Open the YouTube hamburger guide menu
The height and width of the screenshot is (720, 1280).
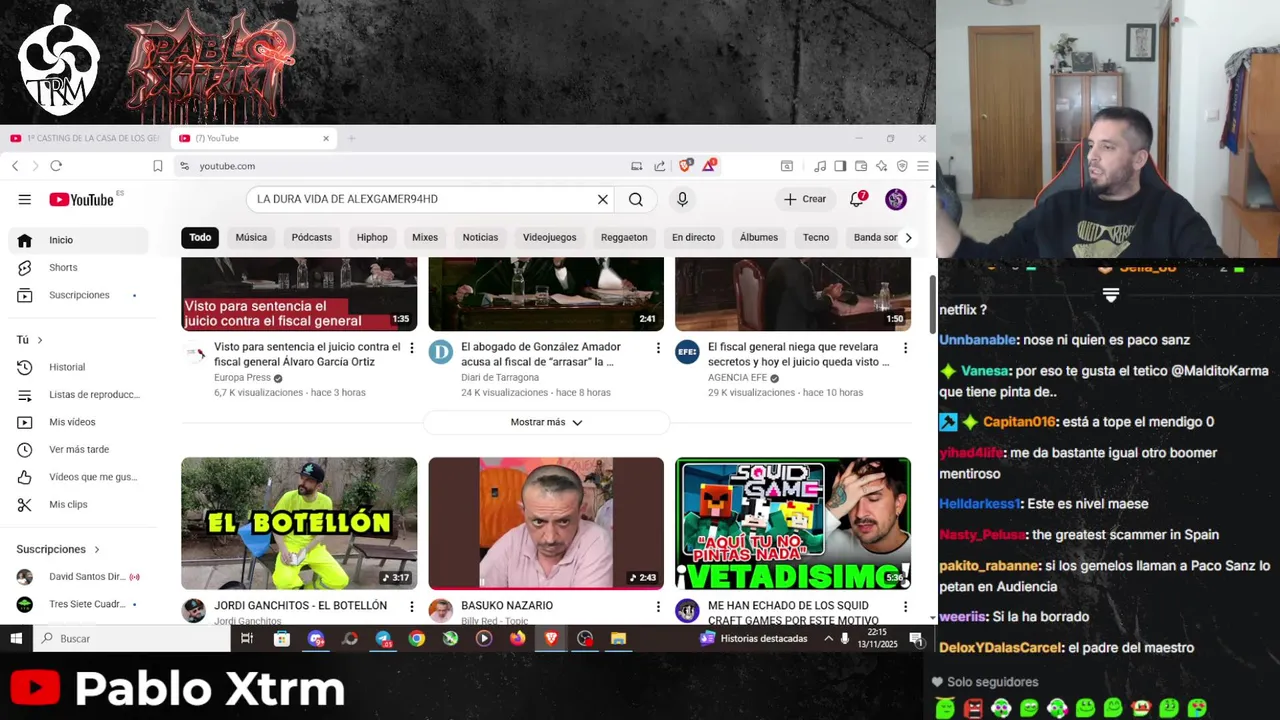tap(24, 199)
